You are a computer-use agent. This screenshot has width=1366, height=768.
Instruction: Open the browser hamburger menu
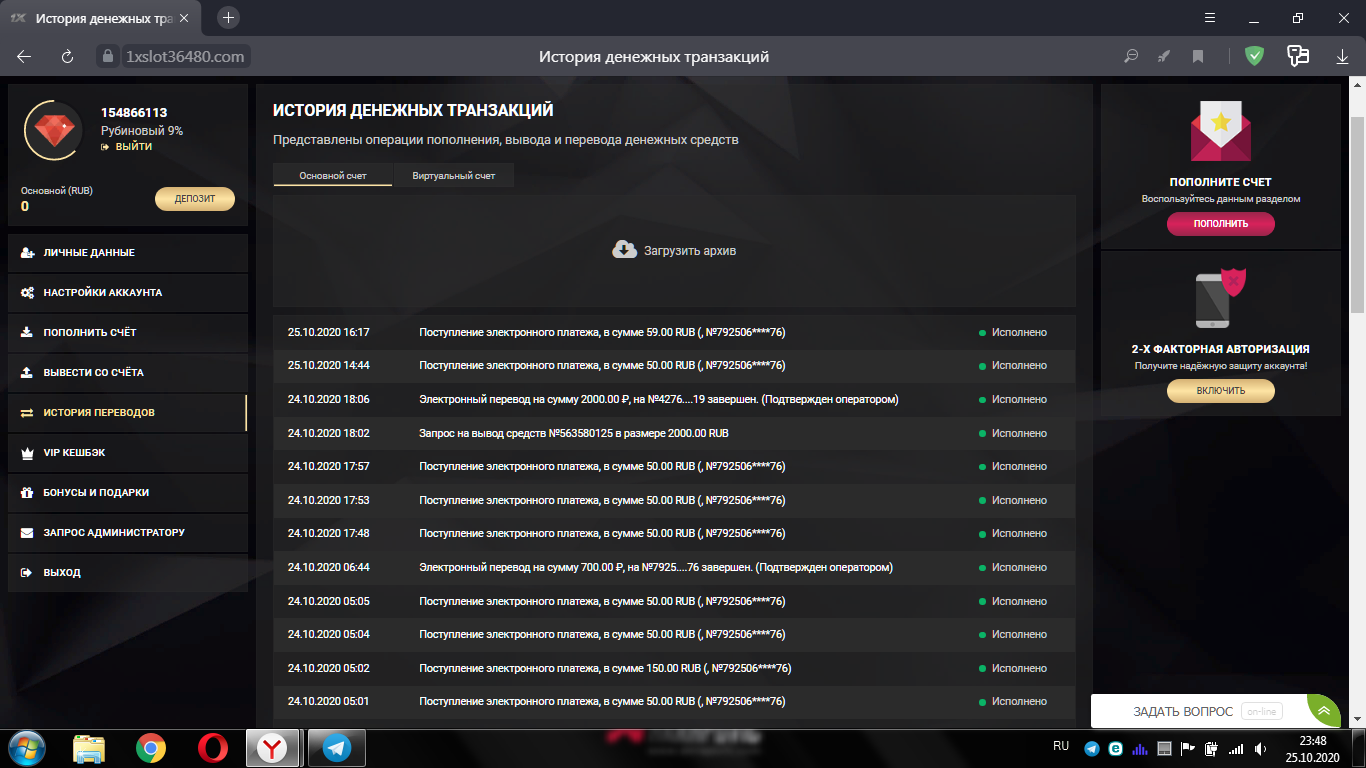click(x=1209, y=18)
